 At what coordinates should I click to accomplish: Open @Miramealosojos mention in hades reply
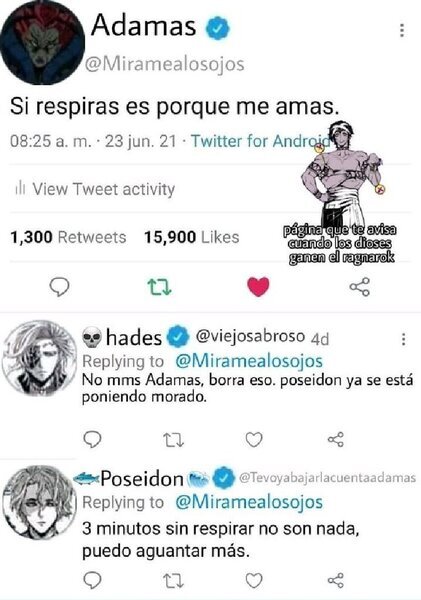[x=249, y=361]
